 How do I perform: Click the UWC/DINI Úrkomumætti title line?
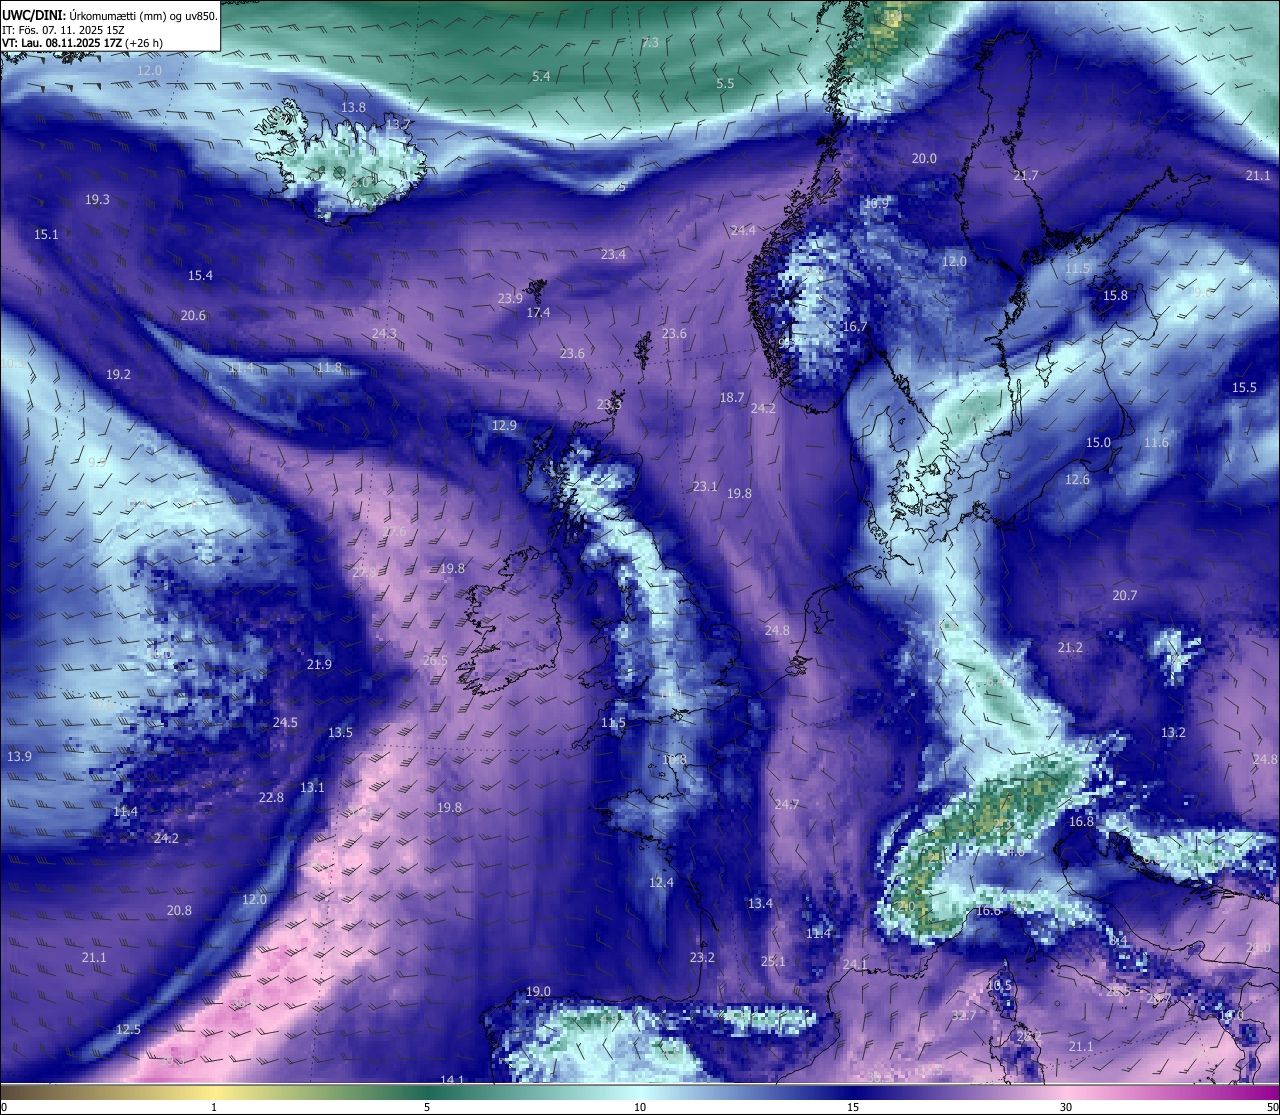pos(109,15)
